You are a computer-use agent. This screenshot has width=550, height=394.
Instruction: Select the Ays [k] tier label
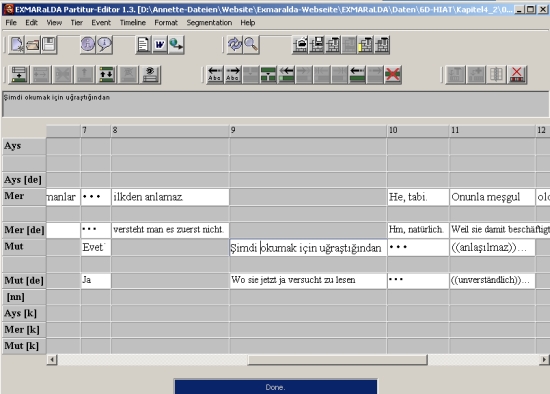click(x=24, y=313)
